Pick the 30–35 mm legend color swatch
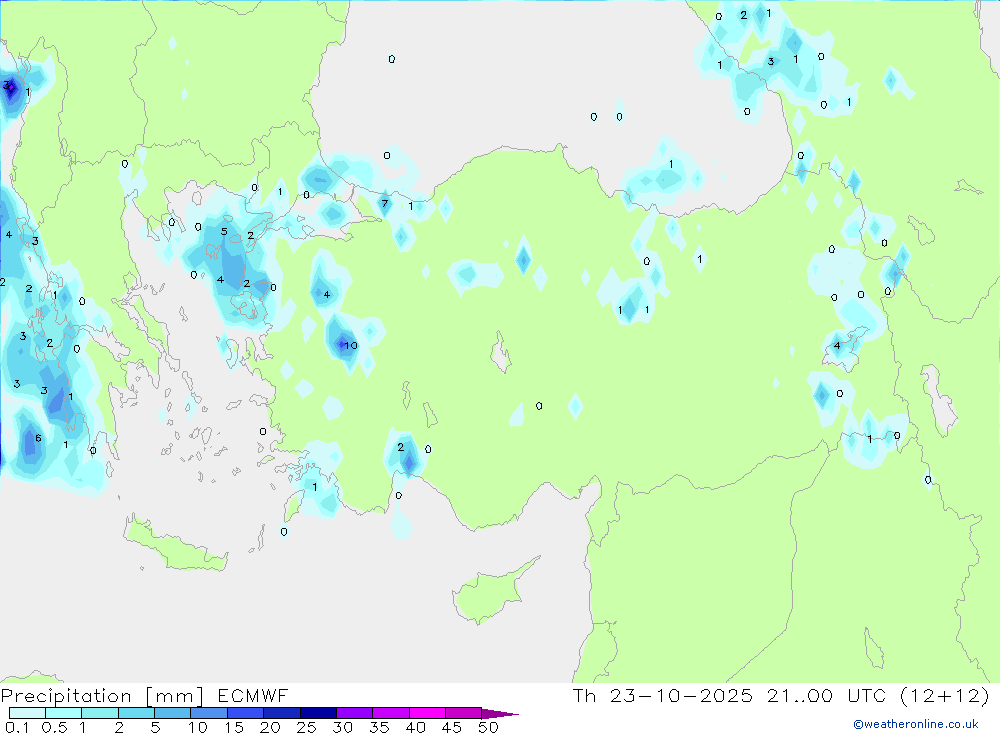The height and width of the screenshot is (733, 1000). 355,713
